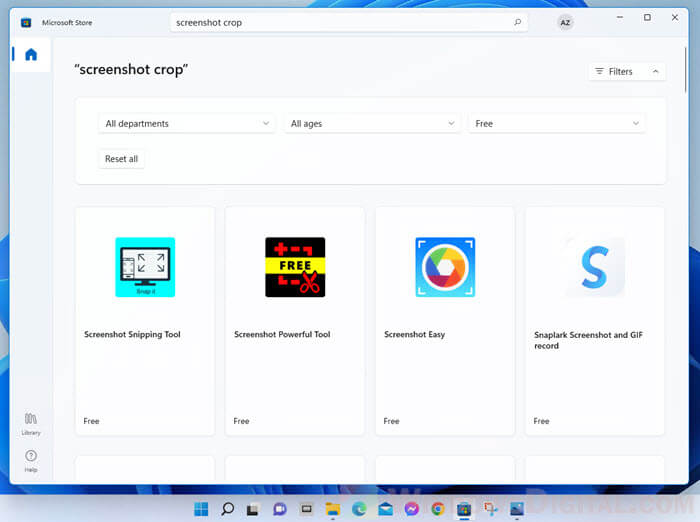Launch Microsoft Edge from the taskbar
The width and height of the screenshot is (700, 522).
[359, 509]
